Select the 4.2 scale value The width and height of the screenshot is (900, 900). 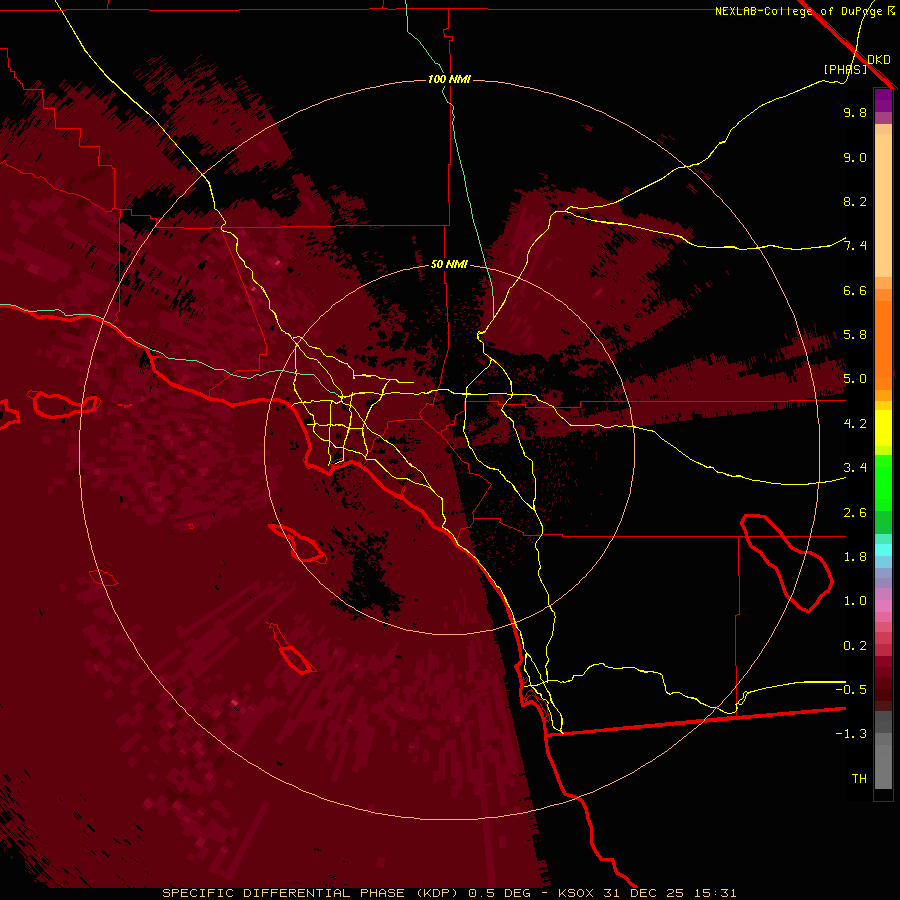click(x=855, y=424)
